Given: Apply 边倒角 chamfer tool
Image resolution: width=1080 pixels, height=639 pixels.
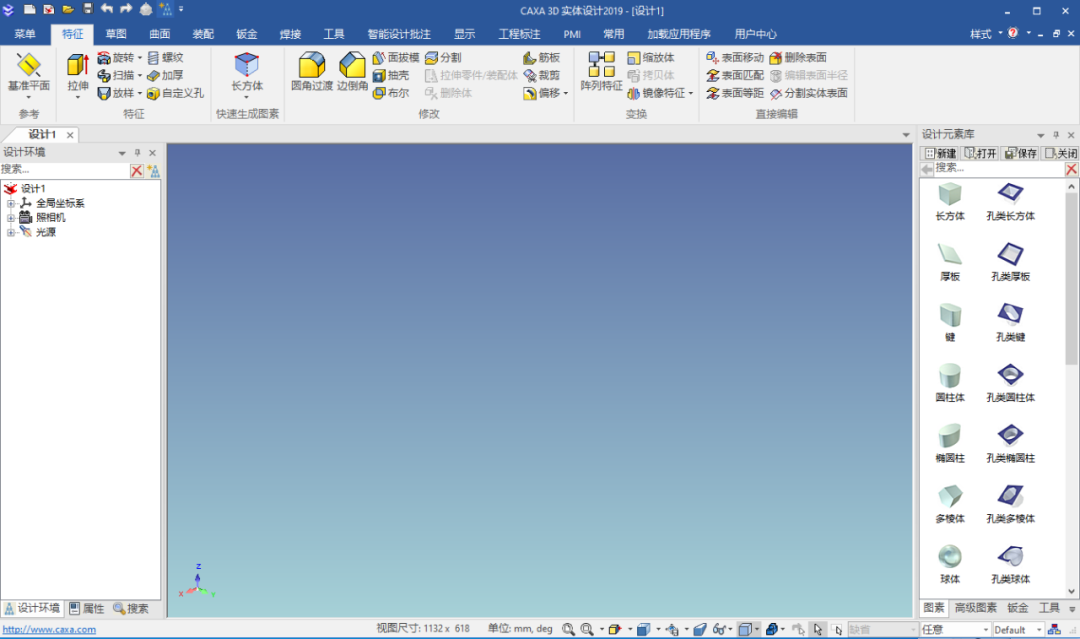Looking at the screenshot, I should [352, 72].
